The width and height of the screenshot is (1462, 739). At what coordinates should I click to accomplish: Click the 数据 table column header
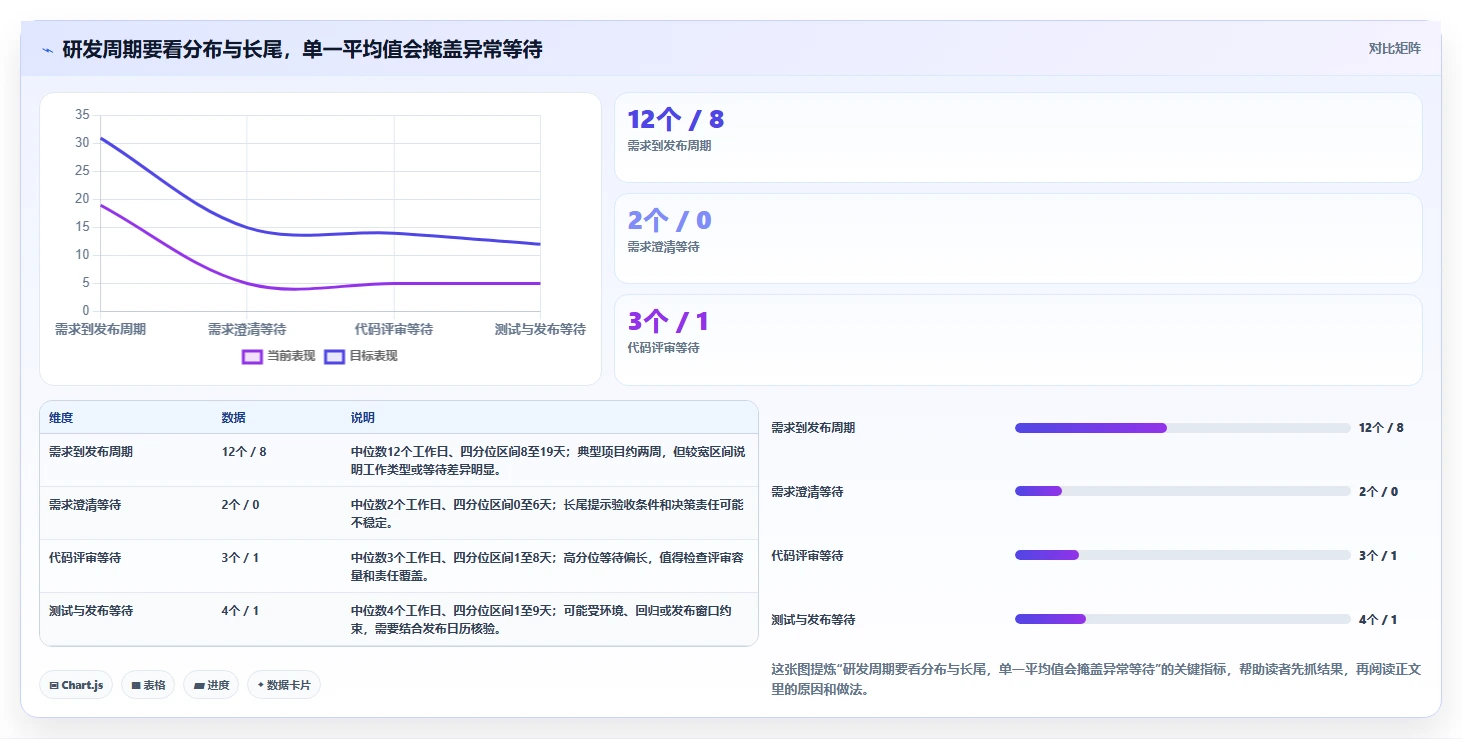tap(233, 418)
